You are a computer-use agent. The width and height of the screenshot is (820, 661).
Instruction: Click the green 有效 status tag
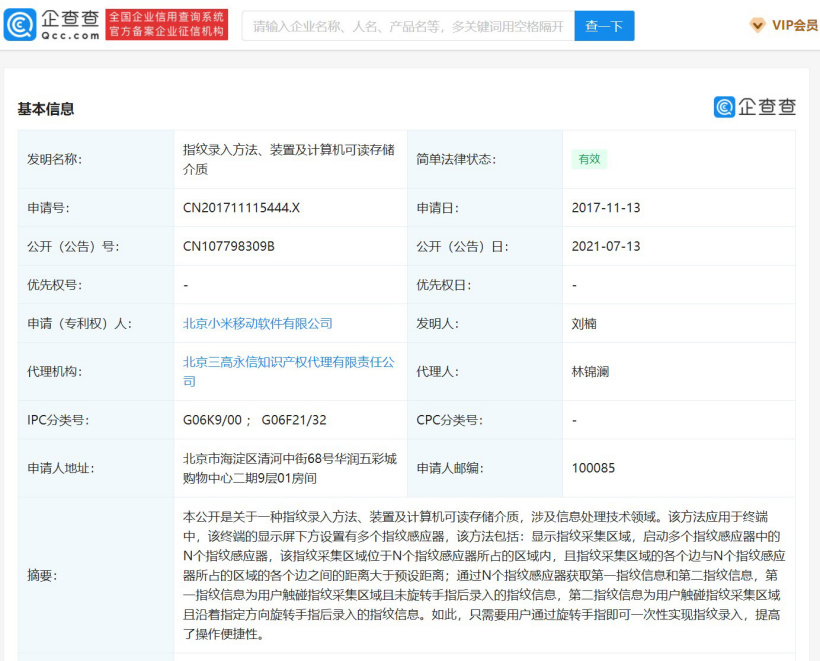tap(589, 159)
